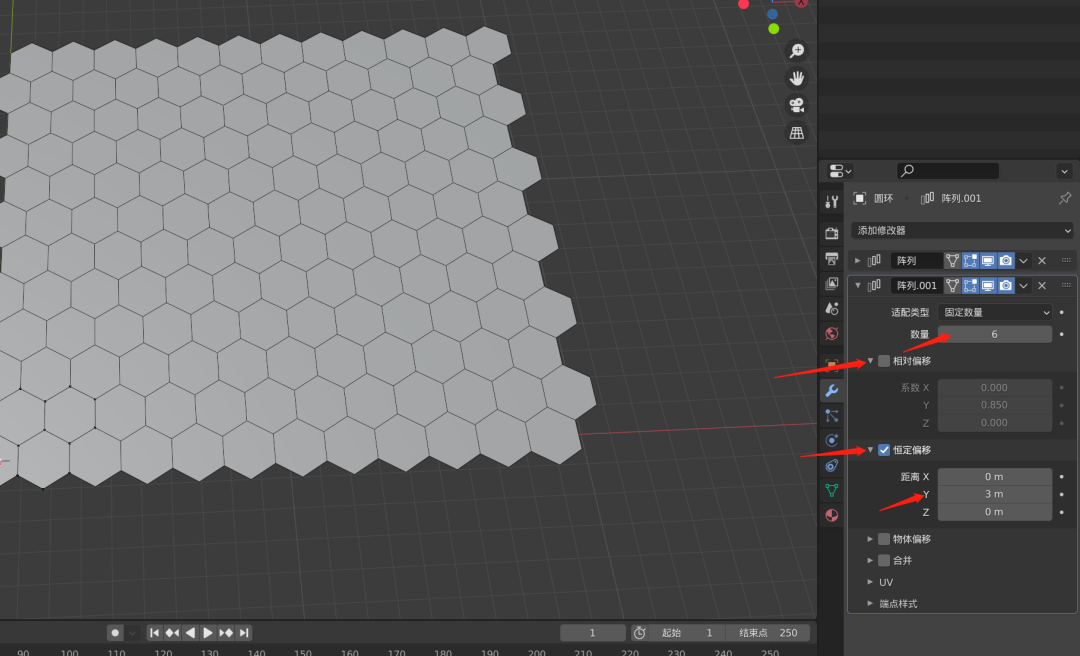Click the distance Z field showing 0 m

pos(995,512)
